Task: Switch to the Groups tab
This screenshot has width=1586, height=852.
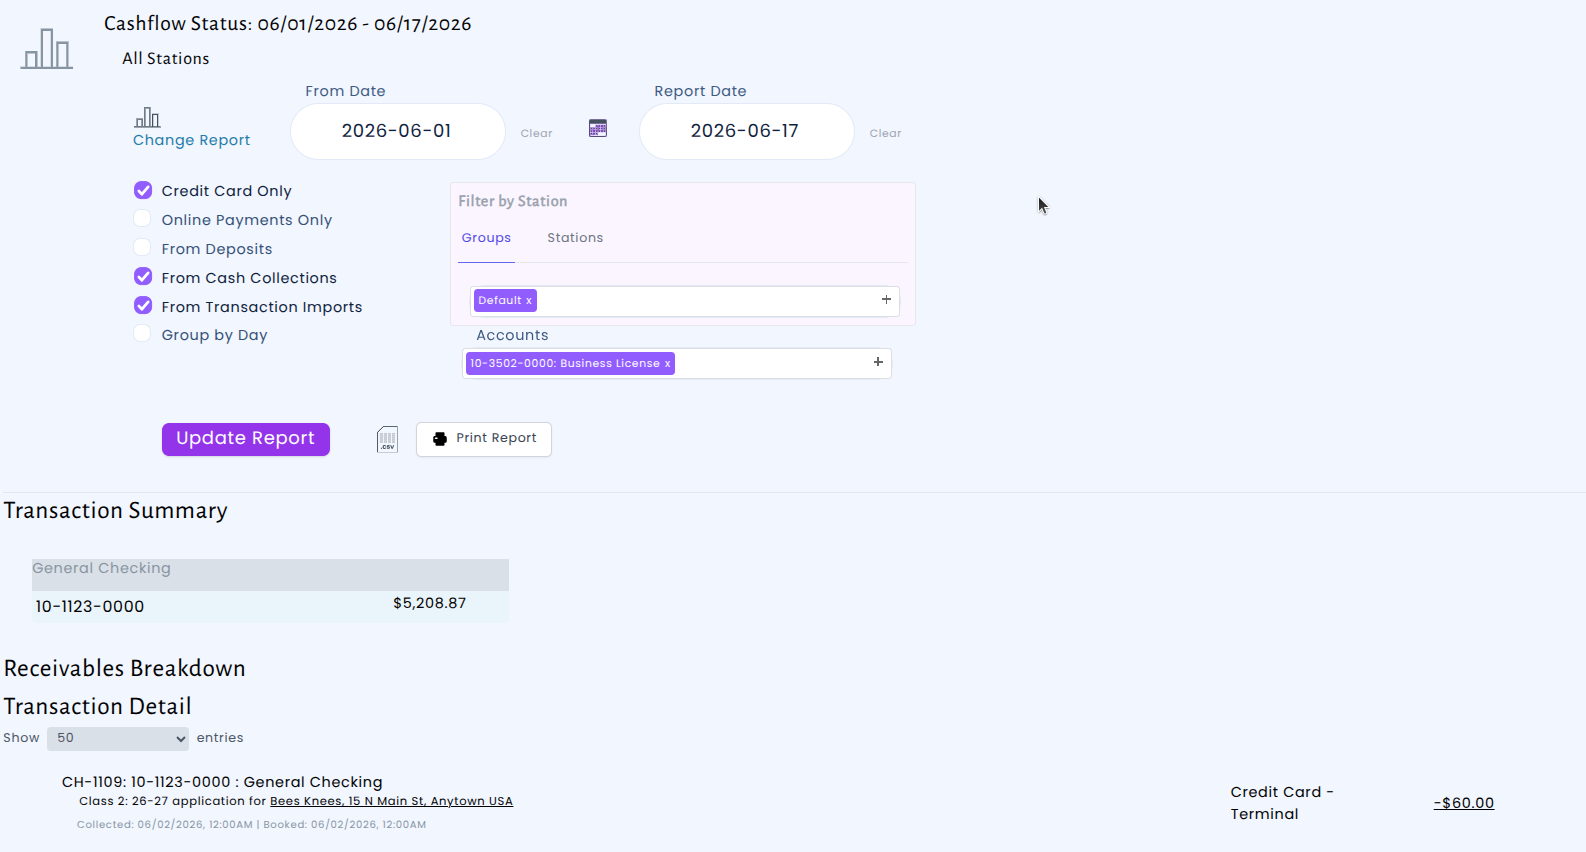Action: 486,238
